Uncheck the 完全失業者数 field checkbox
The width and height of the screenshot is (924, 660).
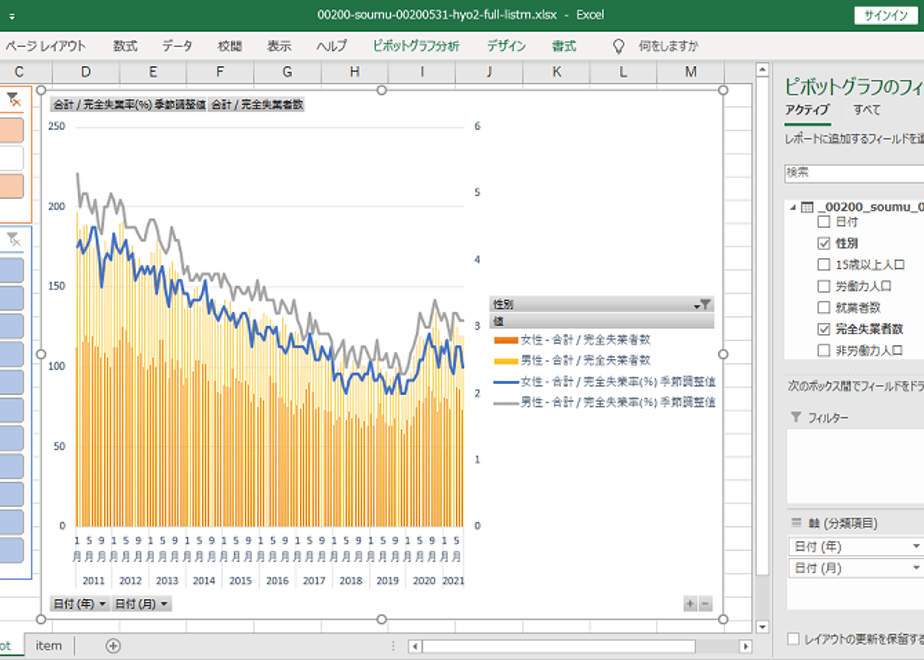click(824, 329)
